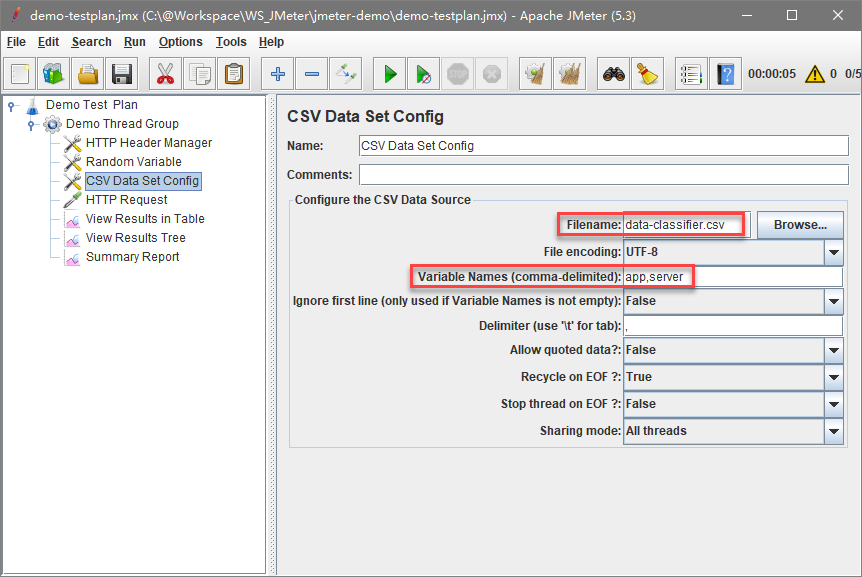Open Sharing mode dropdown
862x577 pixels.
(x=833, y=431)
